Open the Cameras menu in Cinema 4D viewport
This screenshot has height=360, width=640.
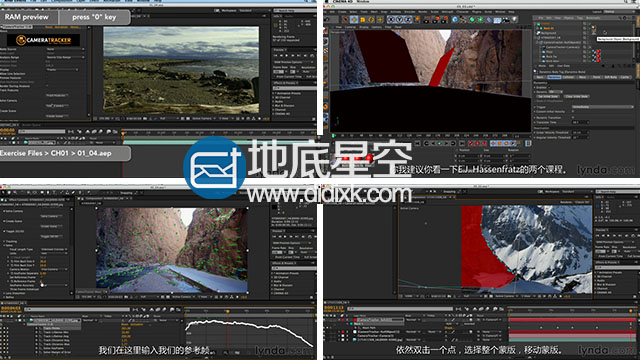pos(350,27)
